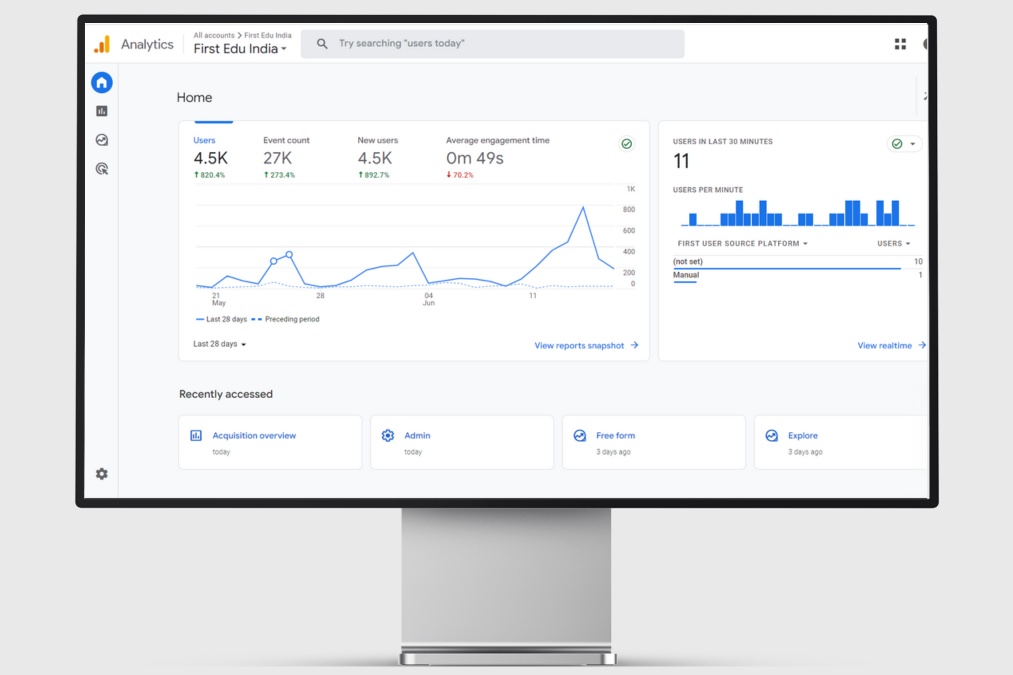The width and height of the screenshot is (1013, 675).
Task: Open the First Edu India property dropdown
Action: [x=240, y=48]
